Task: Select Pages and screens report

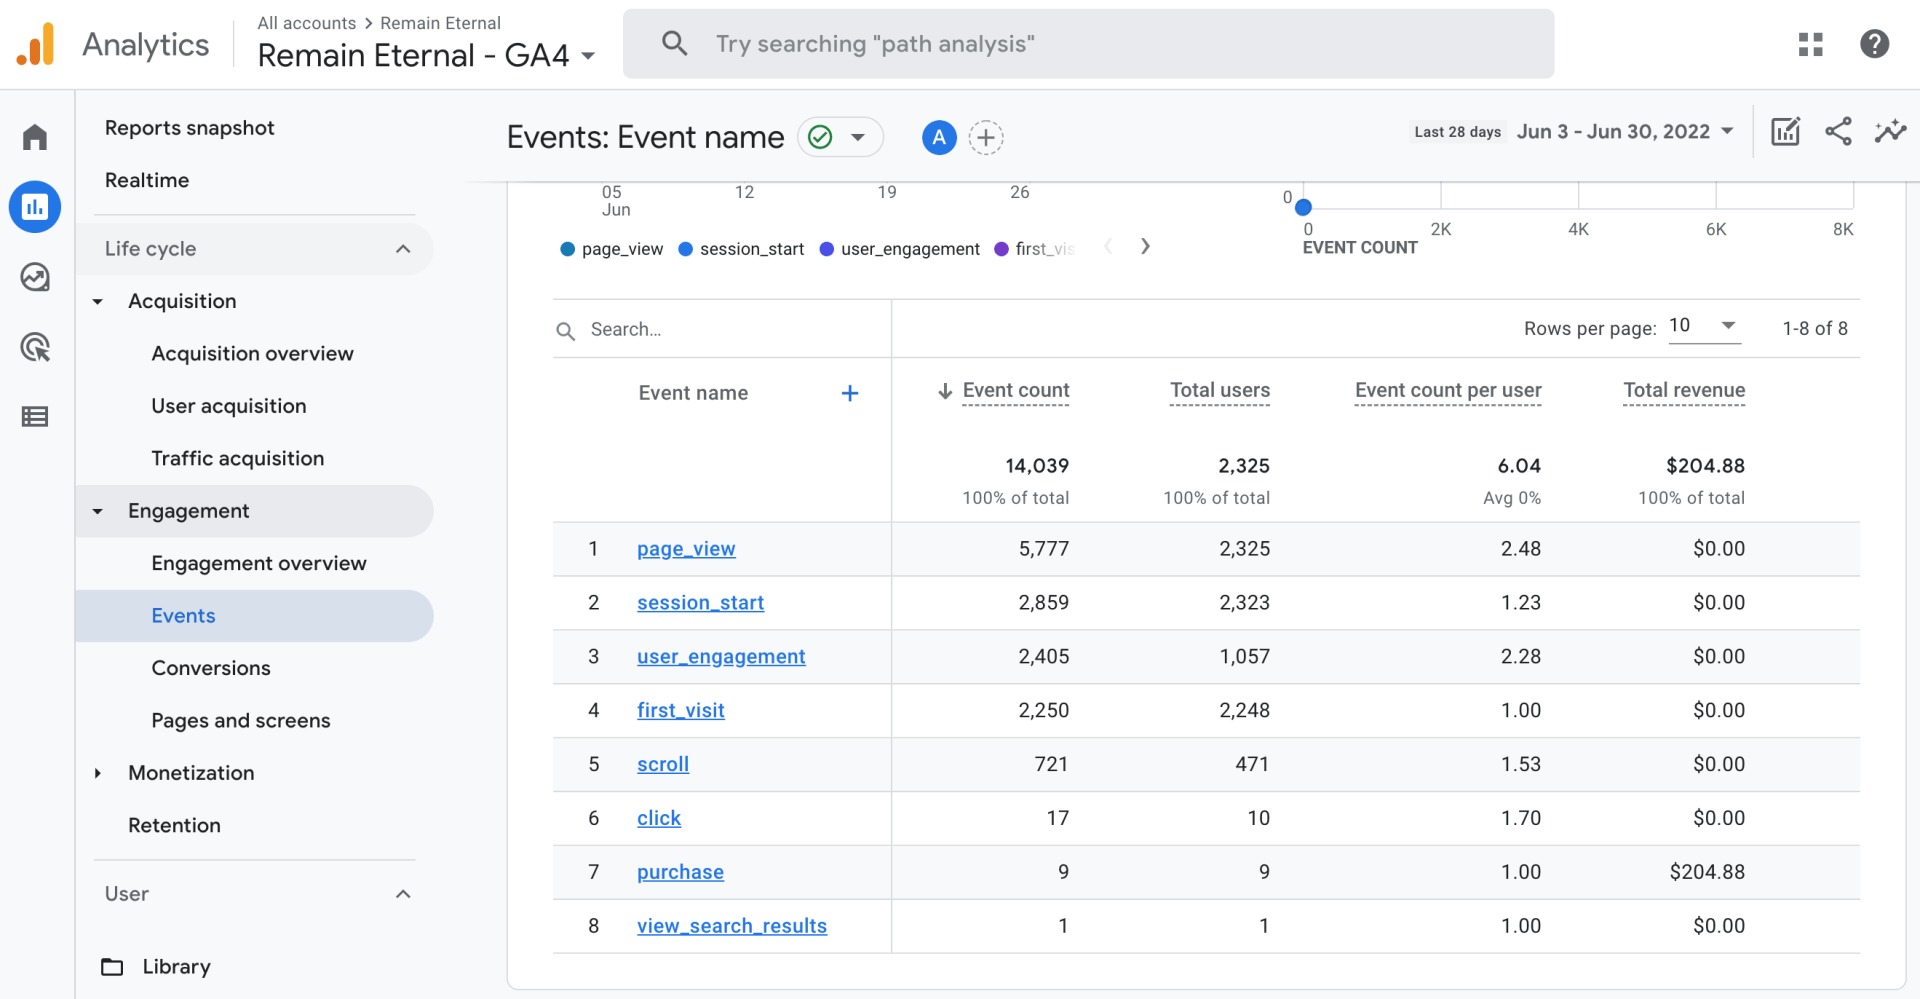Action: coord(241,721)
